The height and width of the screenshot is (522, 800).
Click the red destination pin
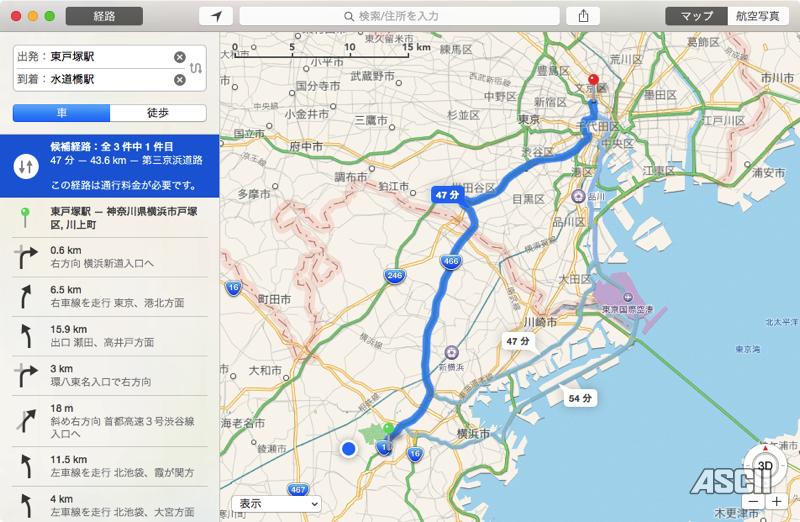coord(593,82)
